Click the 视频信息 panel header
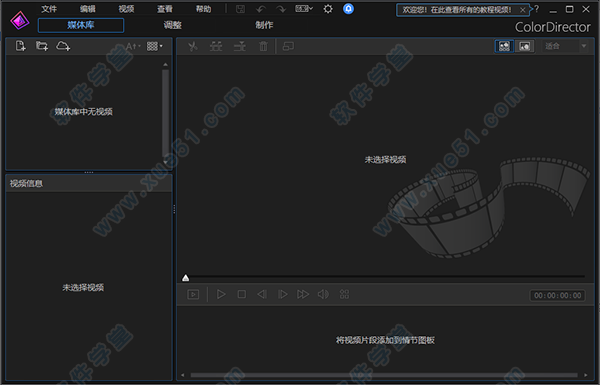Viewport: 600px width, 385px height. point(89,184)
